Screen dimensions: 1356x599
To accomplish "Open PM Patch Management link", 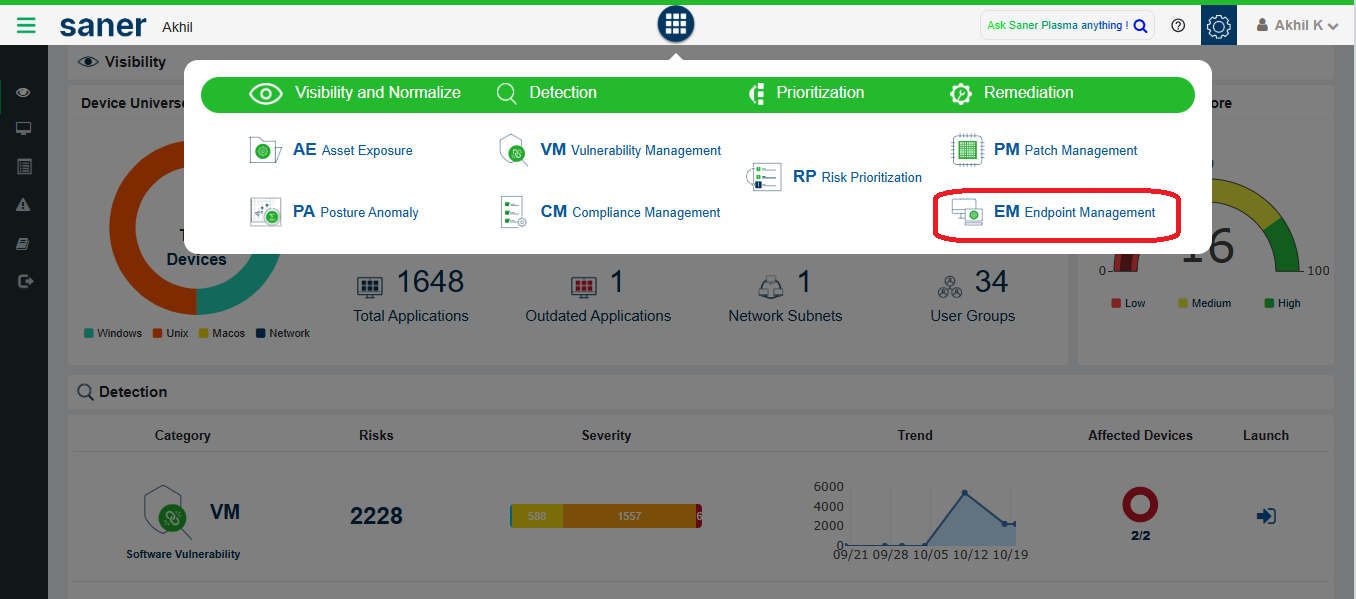I will 1066,150.
